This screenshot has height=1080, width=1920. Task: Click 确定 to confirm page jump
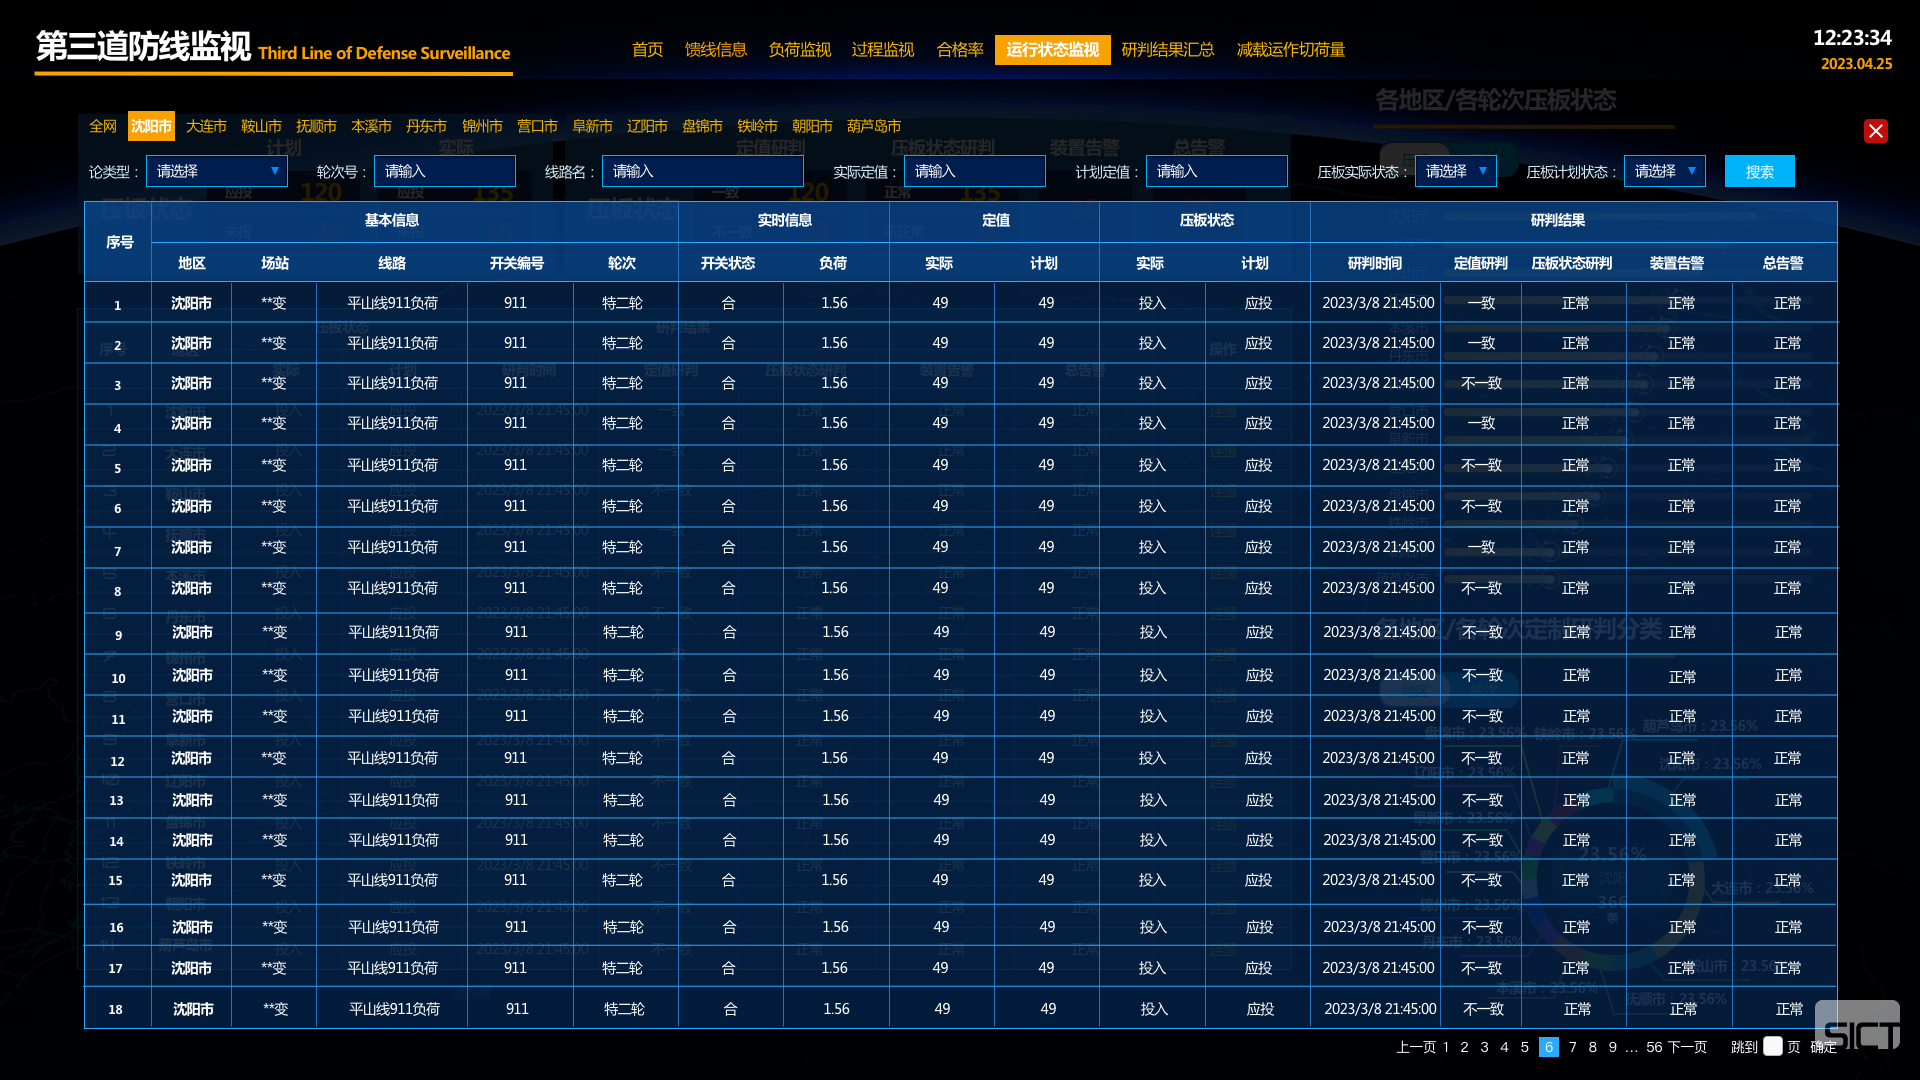(x=1823, y=1047)
